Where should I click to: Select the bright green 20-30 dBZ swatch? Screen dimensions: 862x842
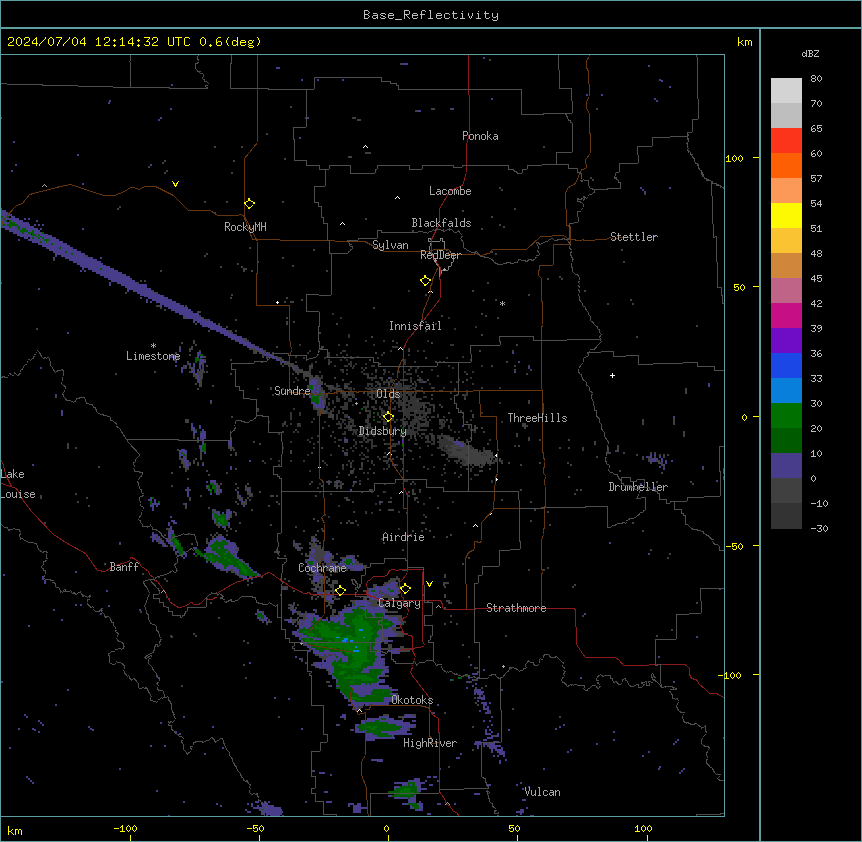pos(786,416)
